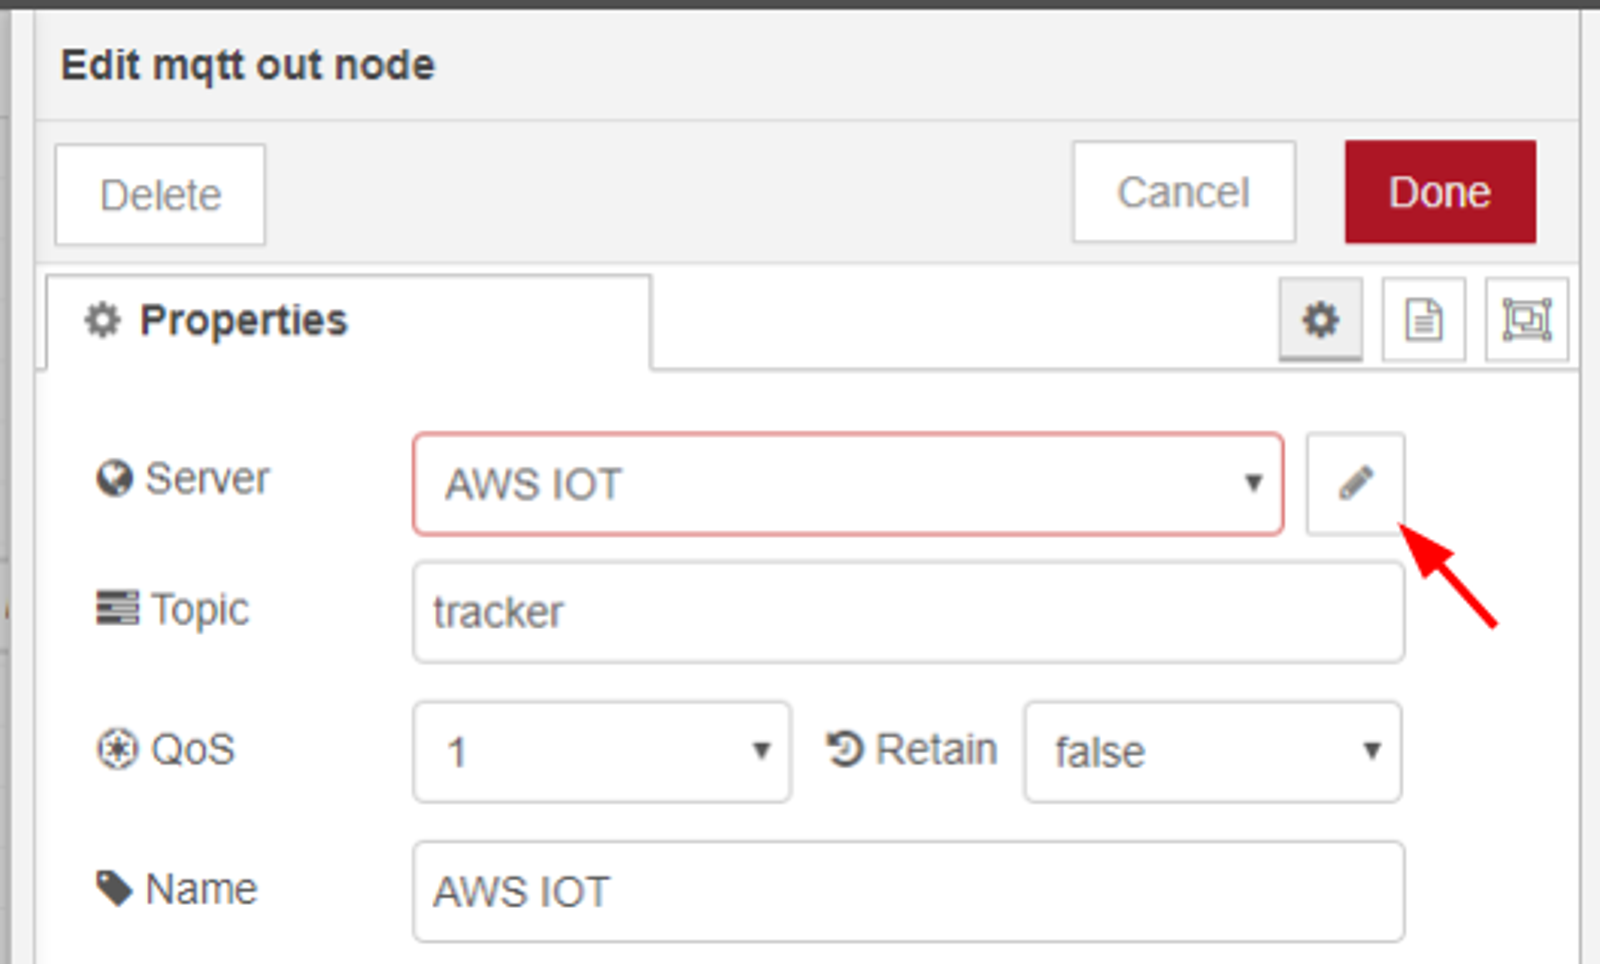Click the highlighted settings tab button
The image size is (1600, 964).
[x=1319, y=320]
